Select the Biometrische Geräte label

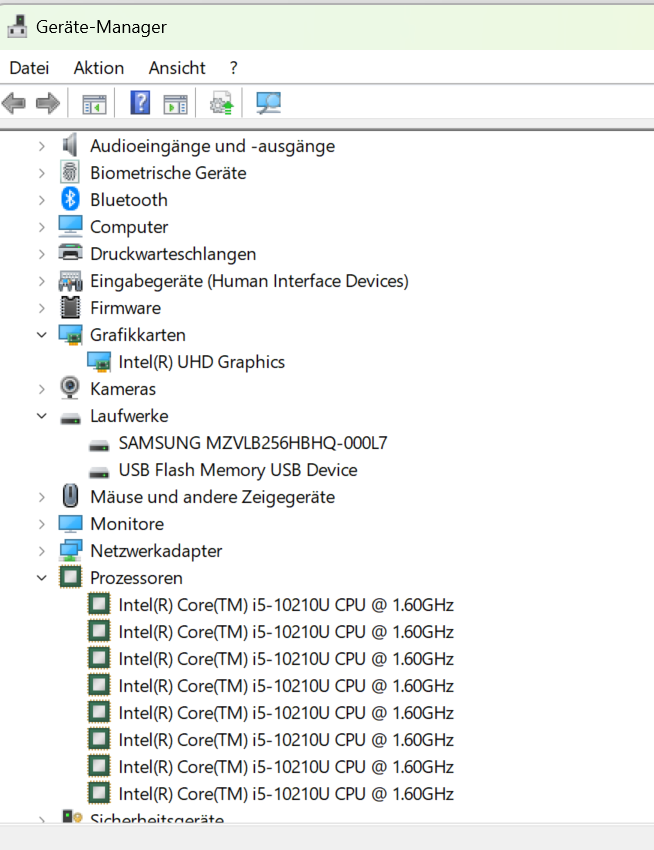point(168,173)
